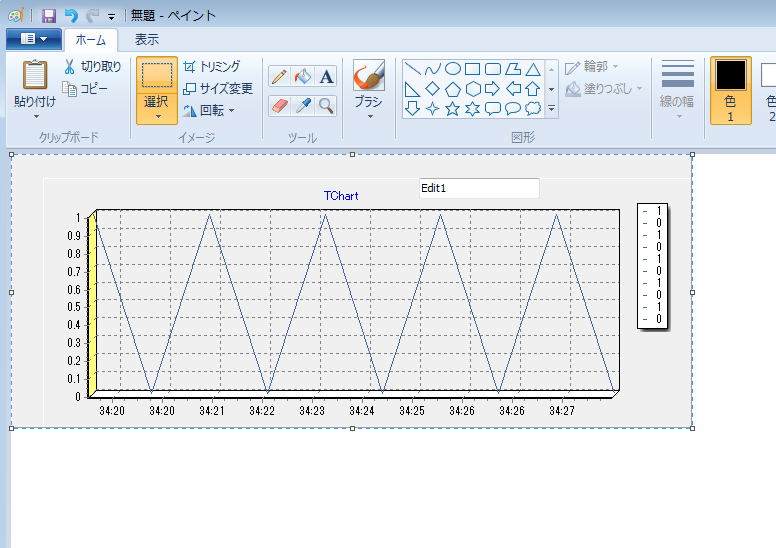Image resolution: width=776 pixels, height=548 pixels.
Task: Click トリミング crop button
Action: click(x=212, y=66)
